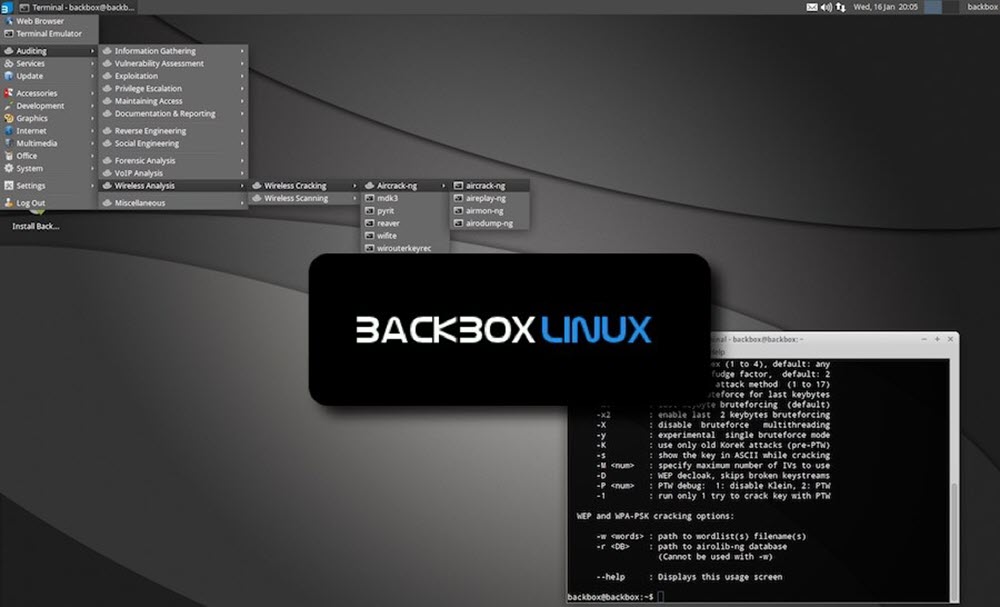Open the Vulnerability Assessment submenu
Viewport: 1000px width, 607px height.
pyautogui.click(x=173, y=64)
